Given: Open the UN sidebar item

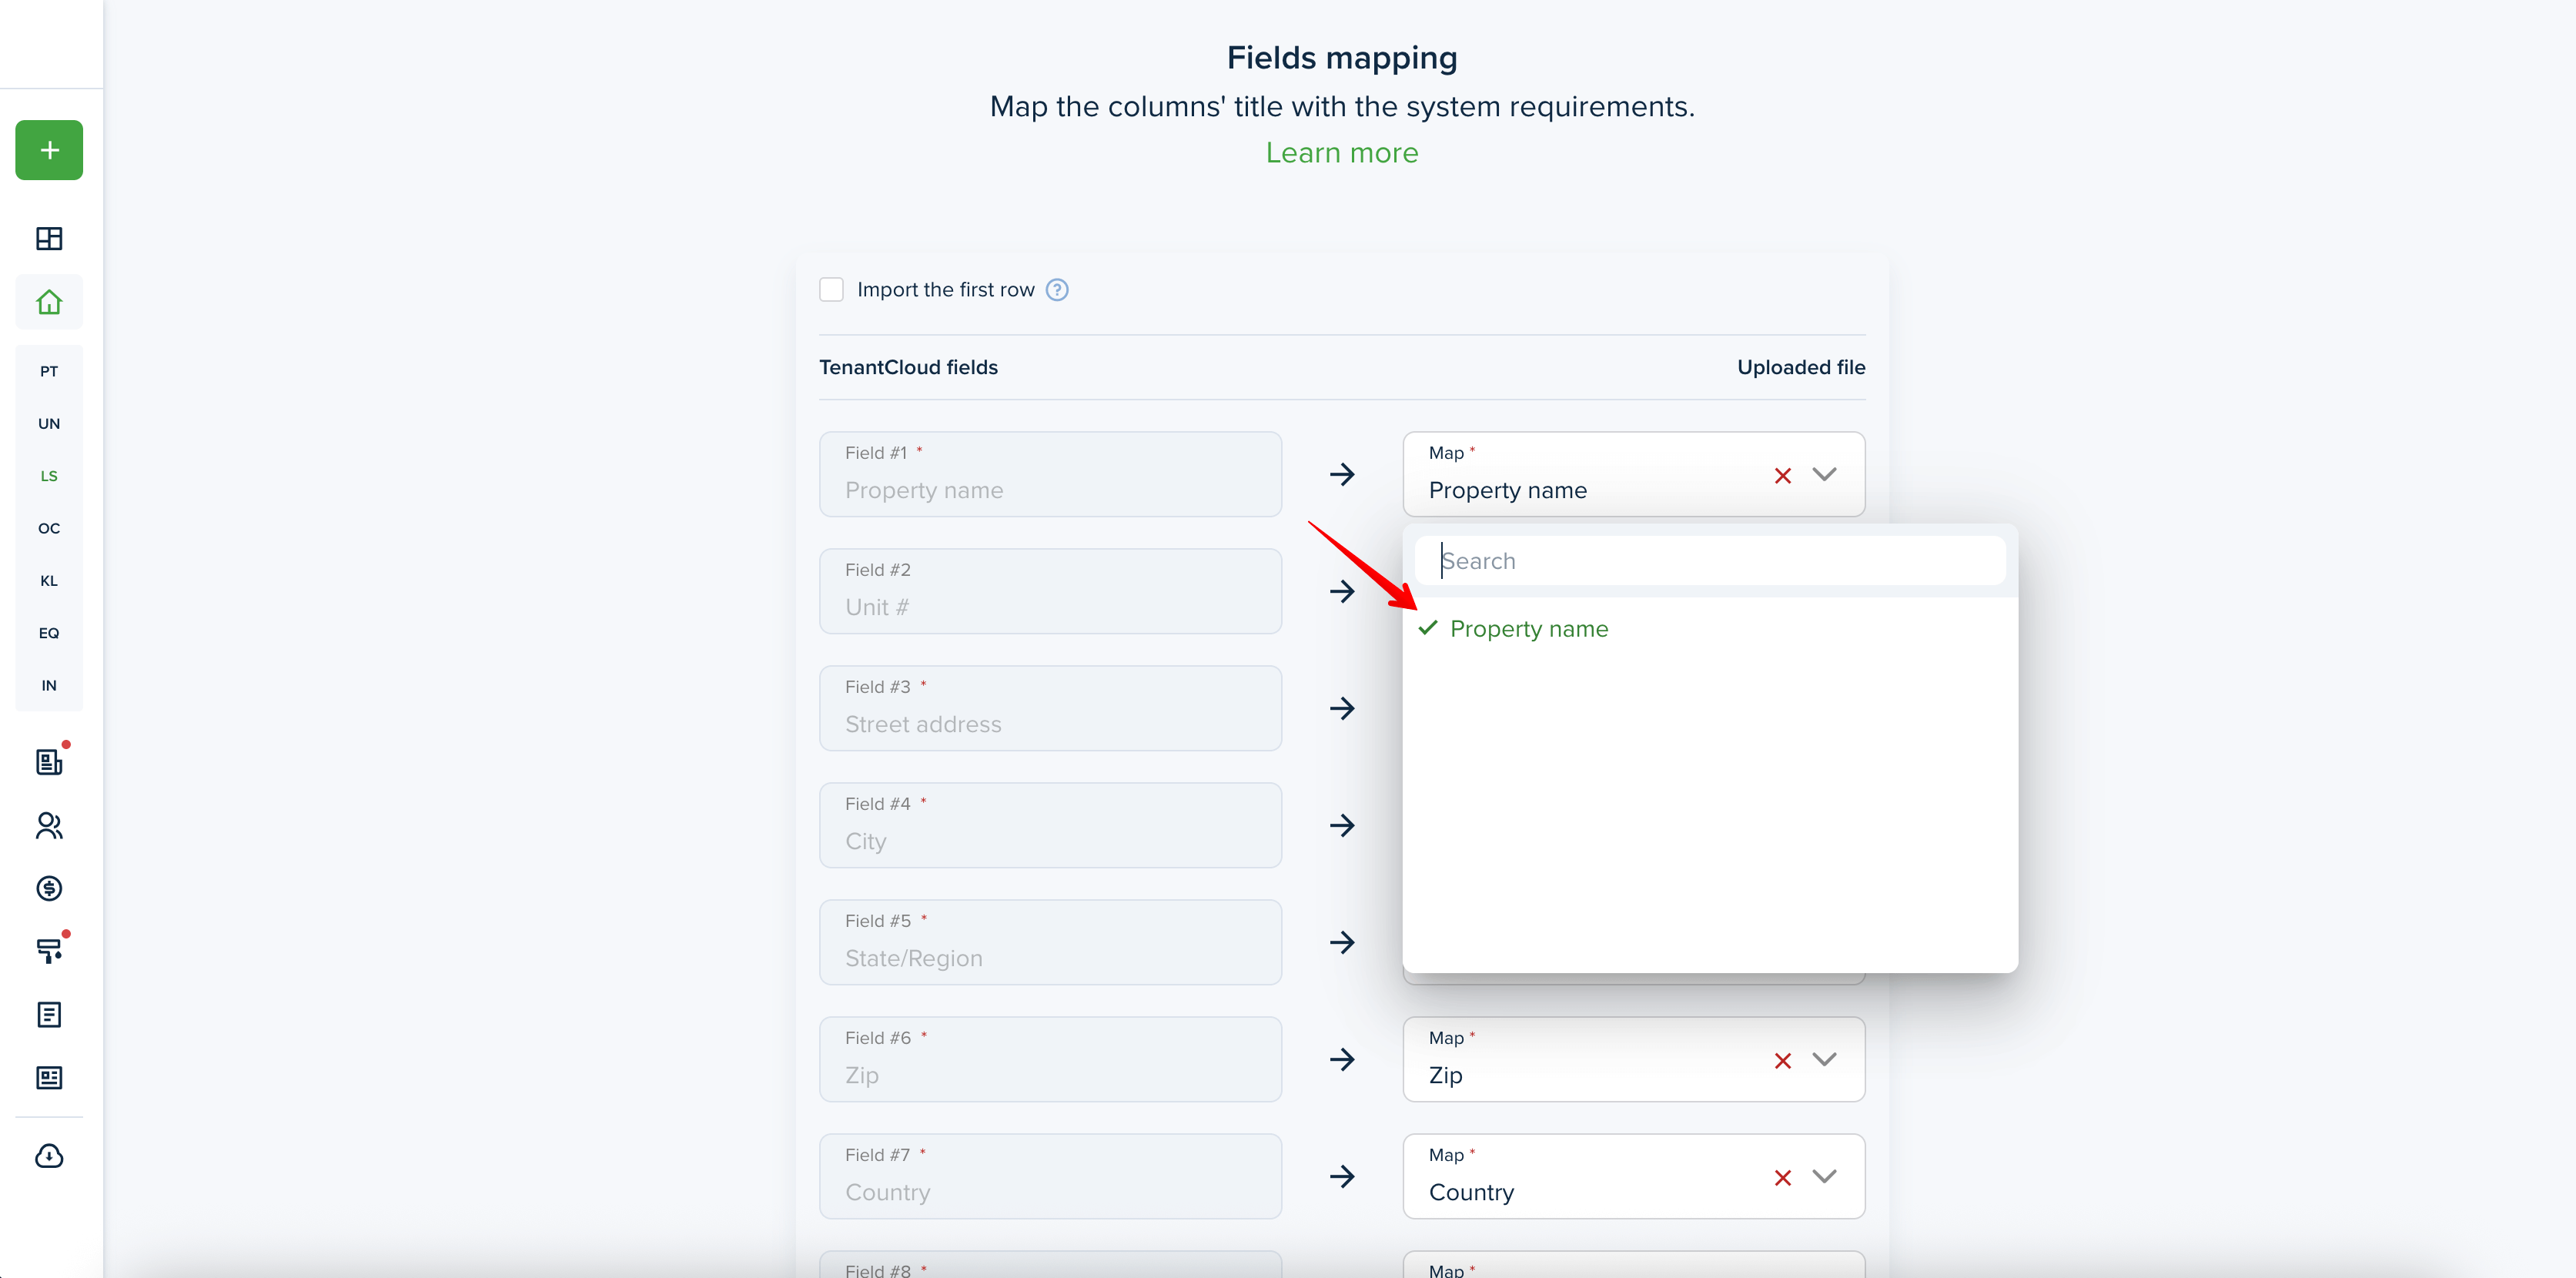Looking at the screenshot, I should [x=49, y=424].
